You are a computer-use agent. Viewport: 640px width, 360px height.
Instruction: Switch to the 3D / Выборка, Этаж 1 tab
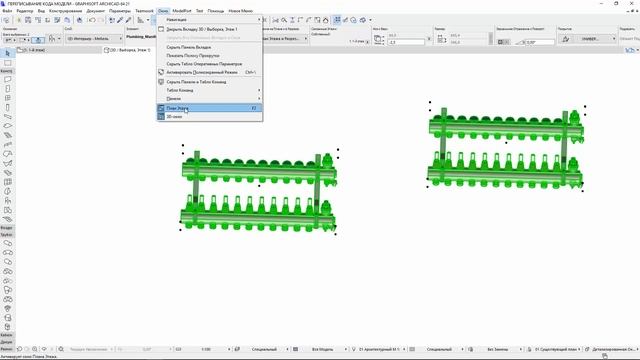128,50
